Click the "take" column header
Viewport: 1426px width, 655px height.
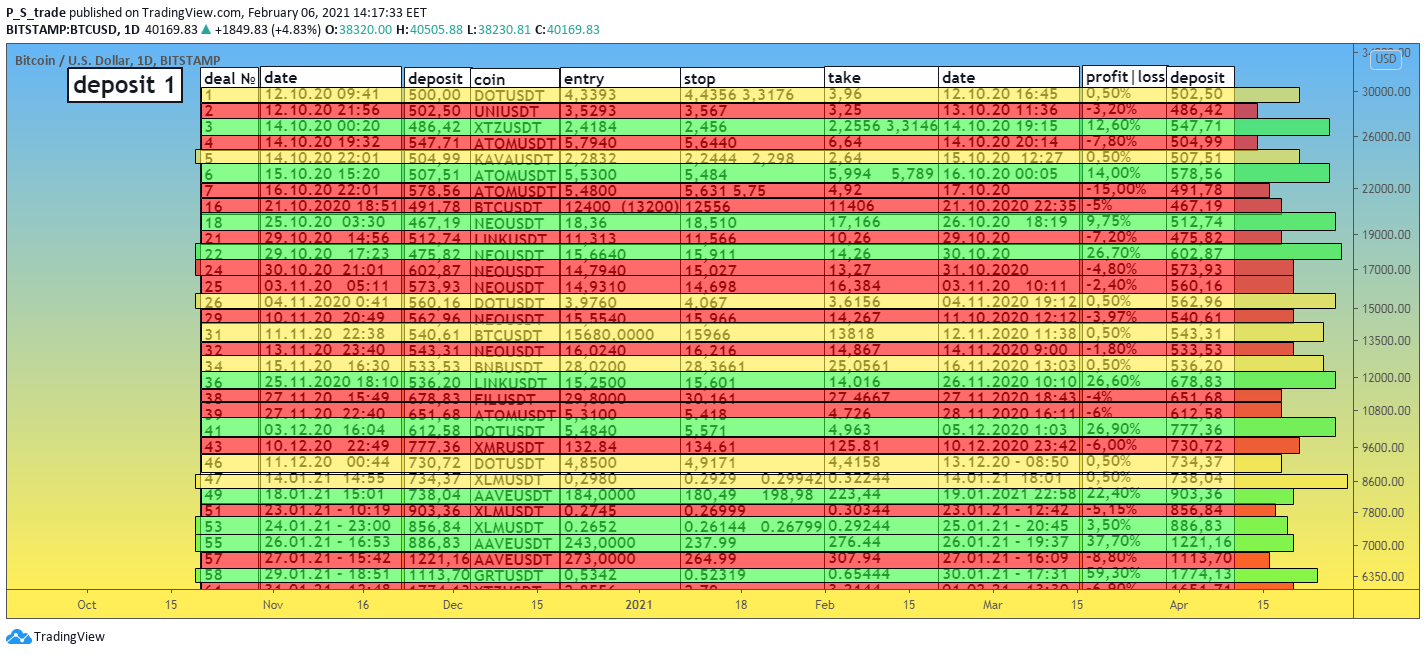[x=881, y=78]
